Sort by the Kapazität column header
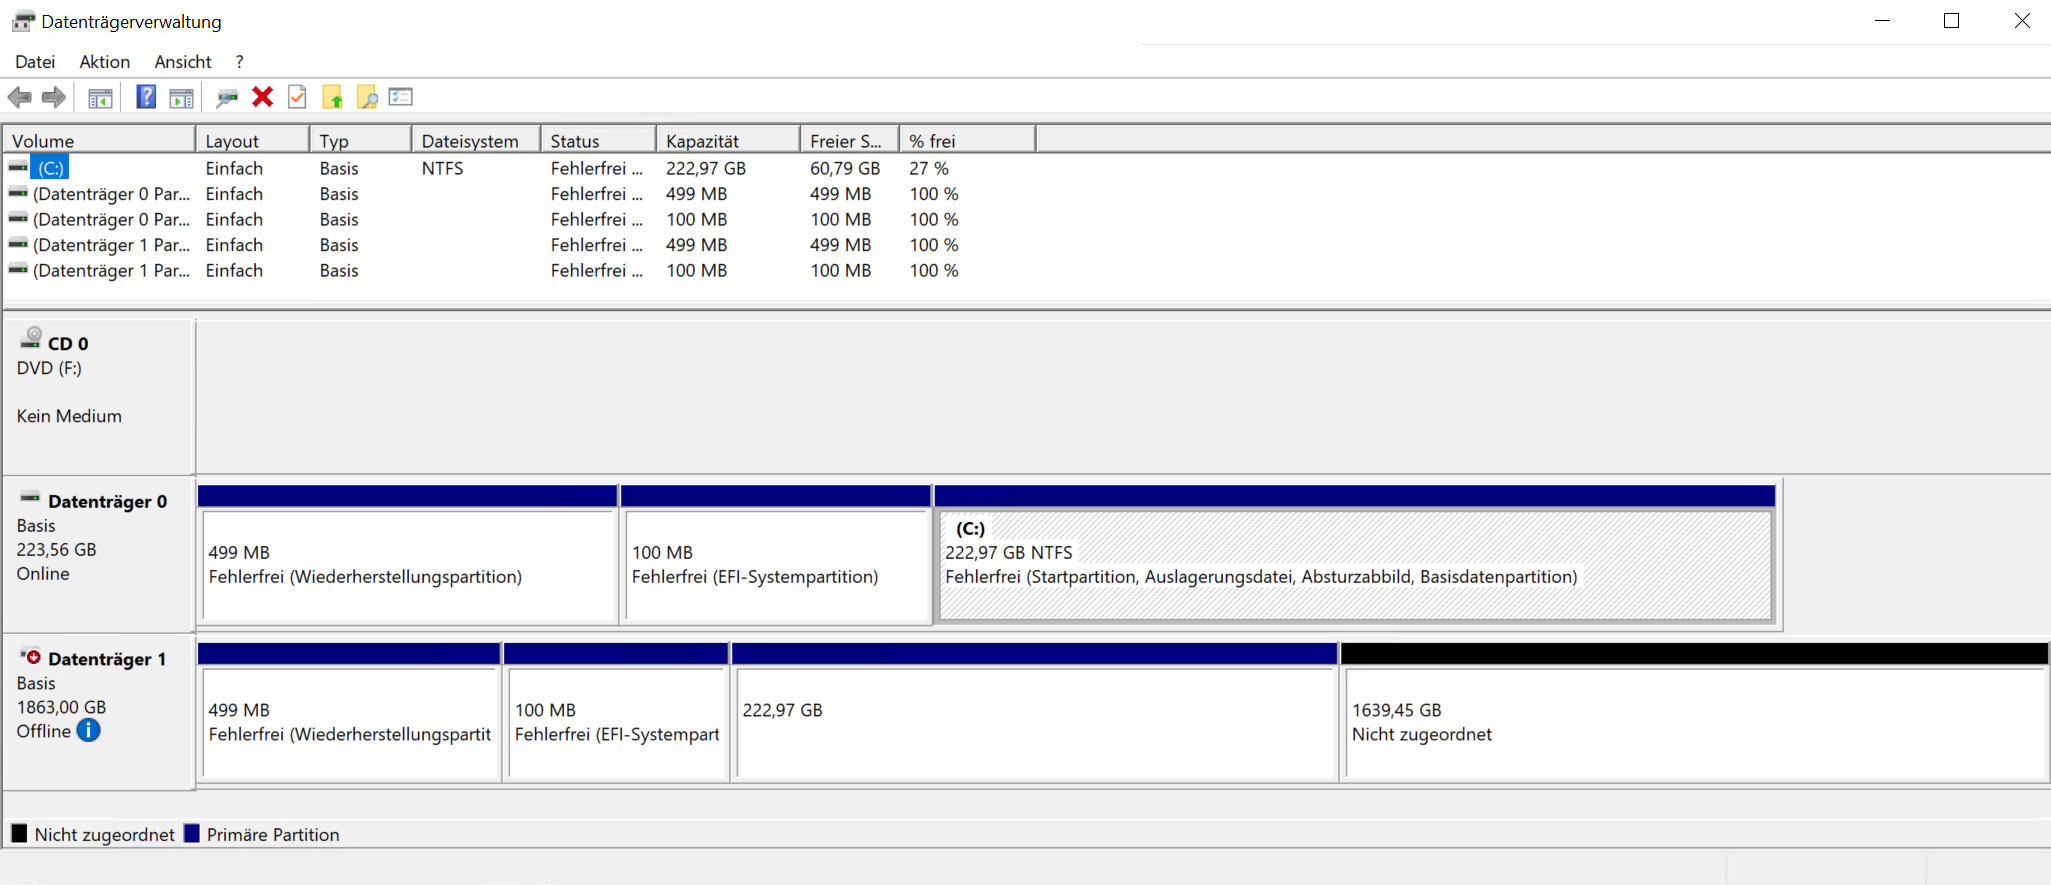 click(728, 141)
